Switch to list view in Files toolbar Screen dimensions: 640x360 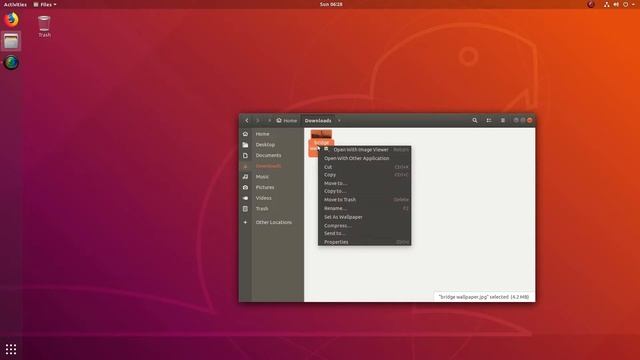pyautogui.click(x=489, y=120)
